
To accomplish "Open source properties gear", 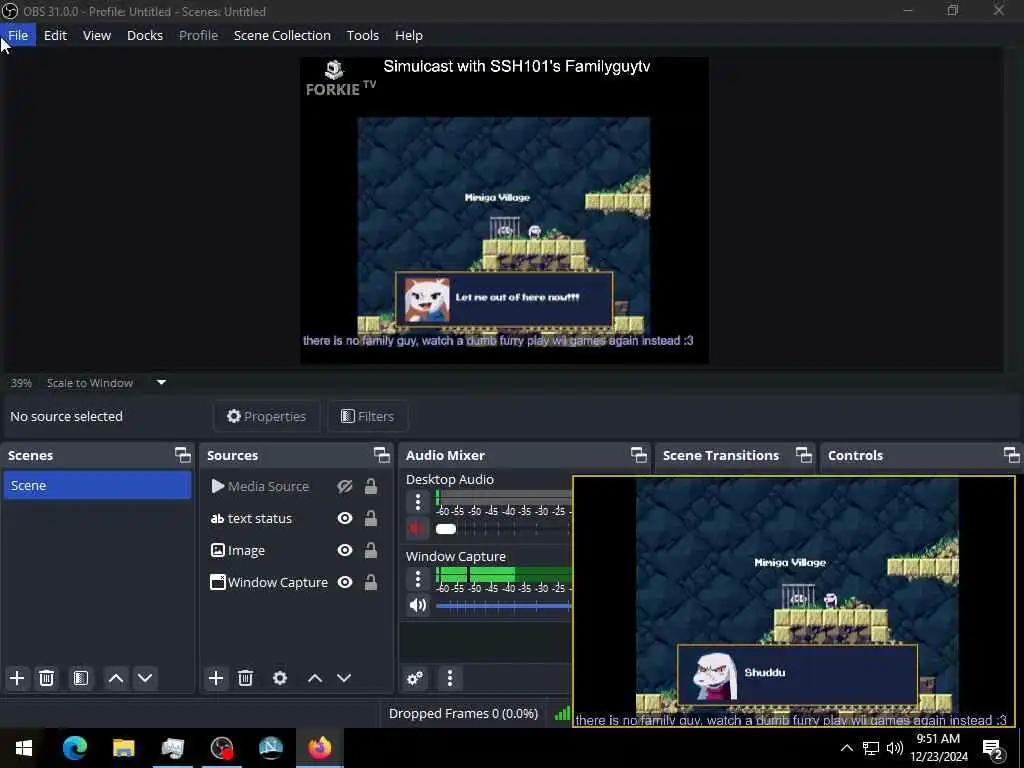I will (x=280, y=678).
